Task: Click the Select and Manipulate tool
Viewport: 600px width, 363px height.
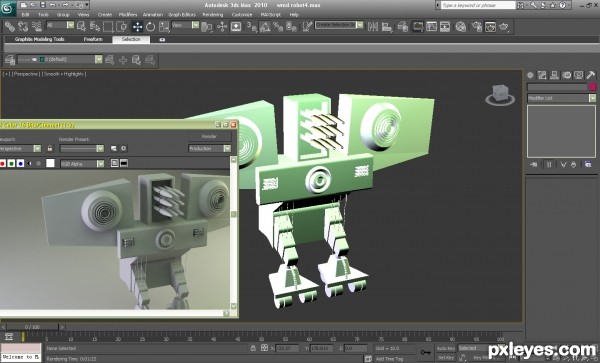Action: pyautogui.click(x=222, y=26)
